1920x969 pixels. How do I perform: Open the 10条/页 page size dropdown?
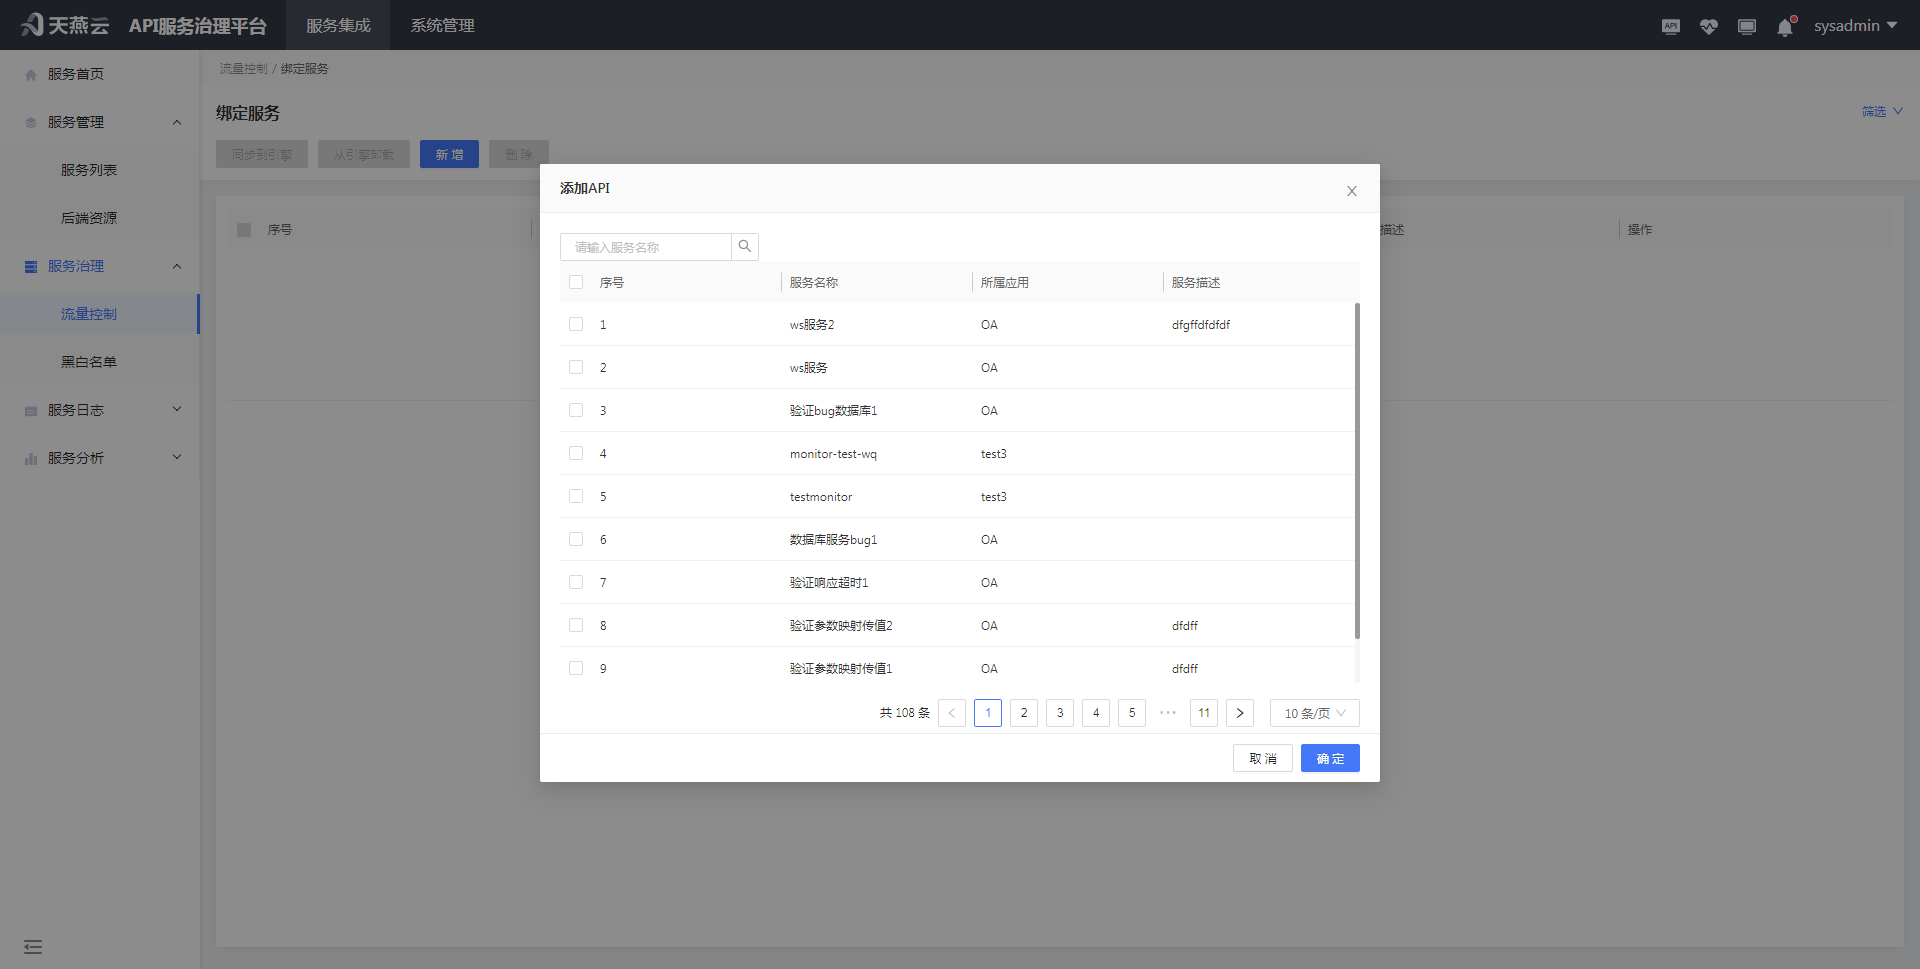tap(1313, 713)
